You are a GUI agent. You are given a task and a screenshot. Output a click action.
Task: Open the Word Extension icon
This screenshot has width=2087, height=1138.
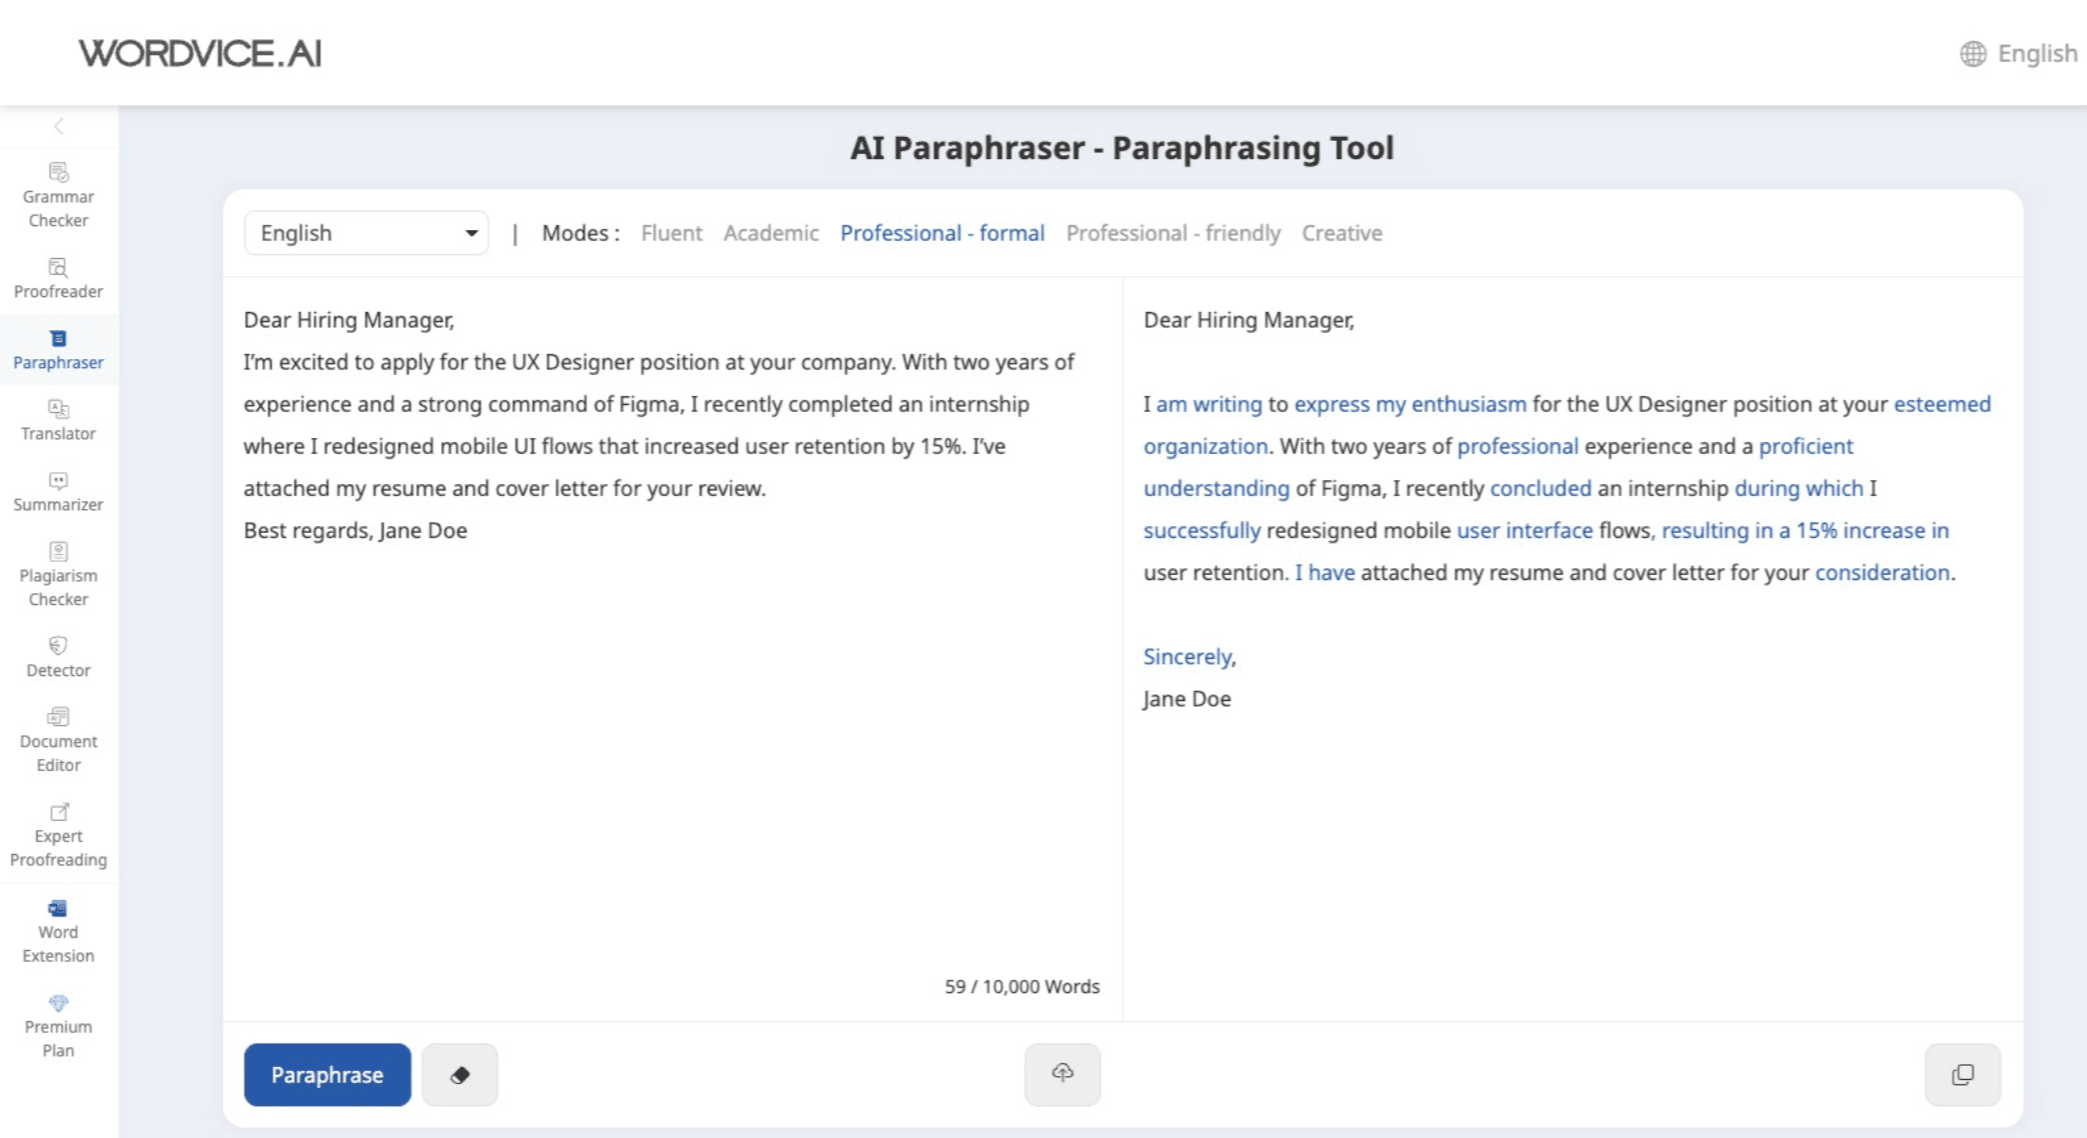pyautogui.click(x=58, y=908)
